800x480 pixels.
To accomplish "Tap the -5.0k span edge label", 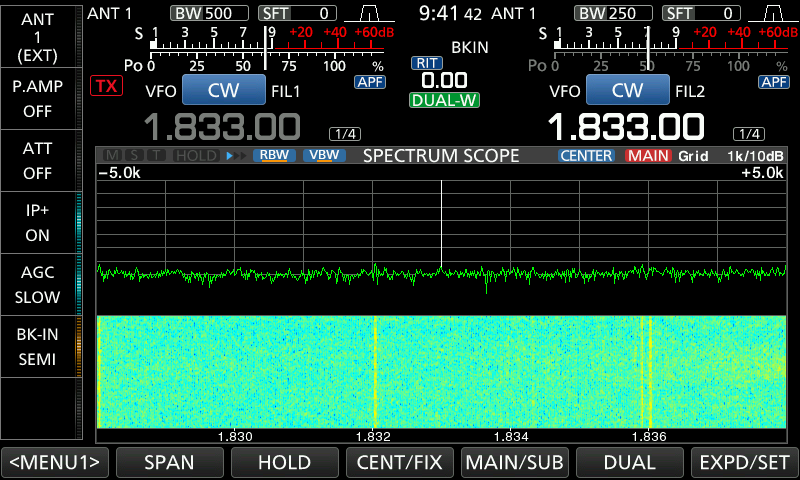I will [119, 173].
